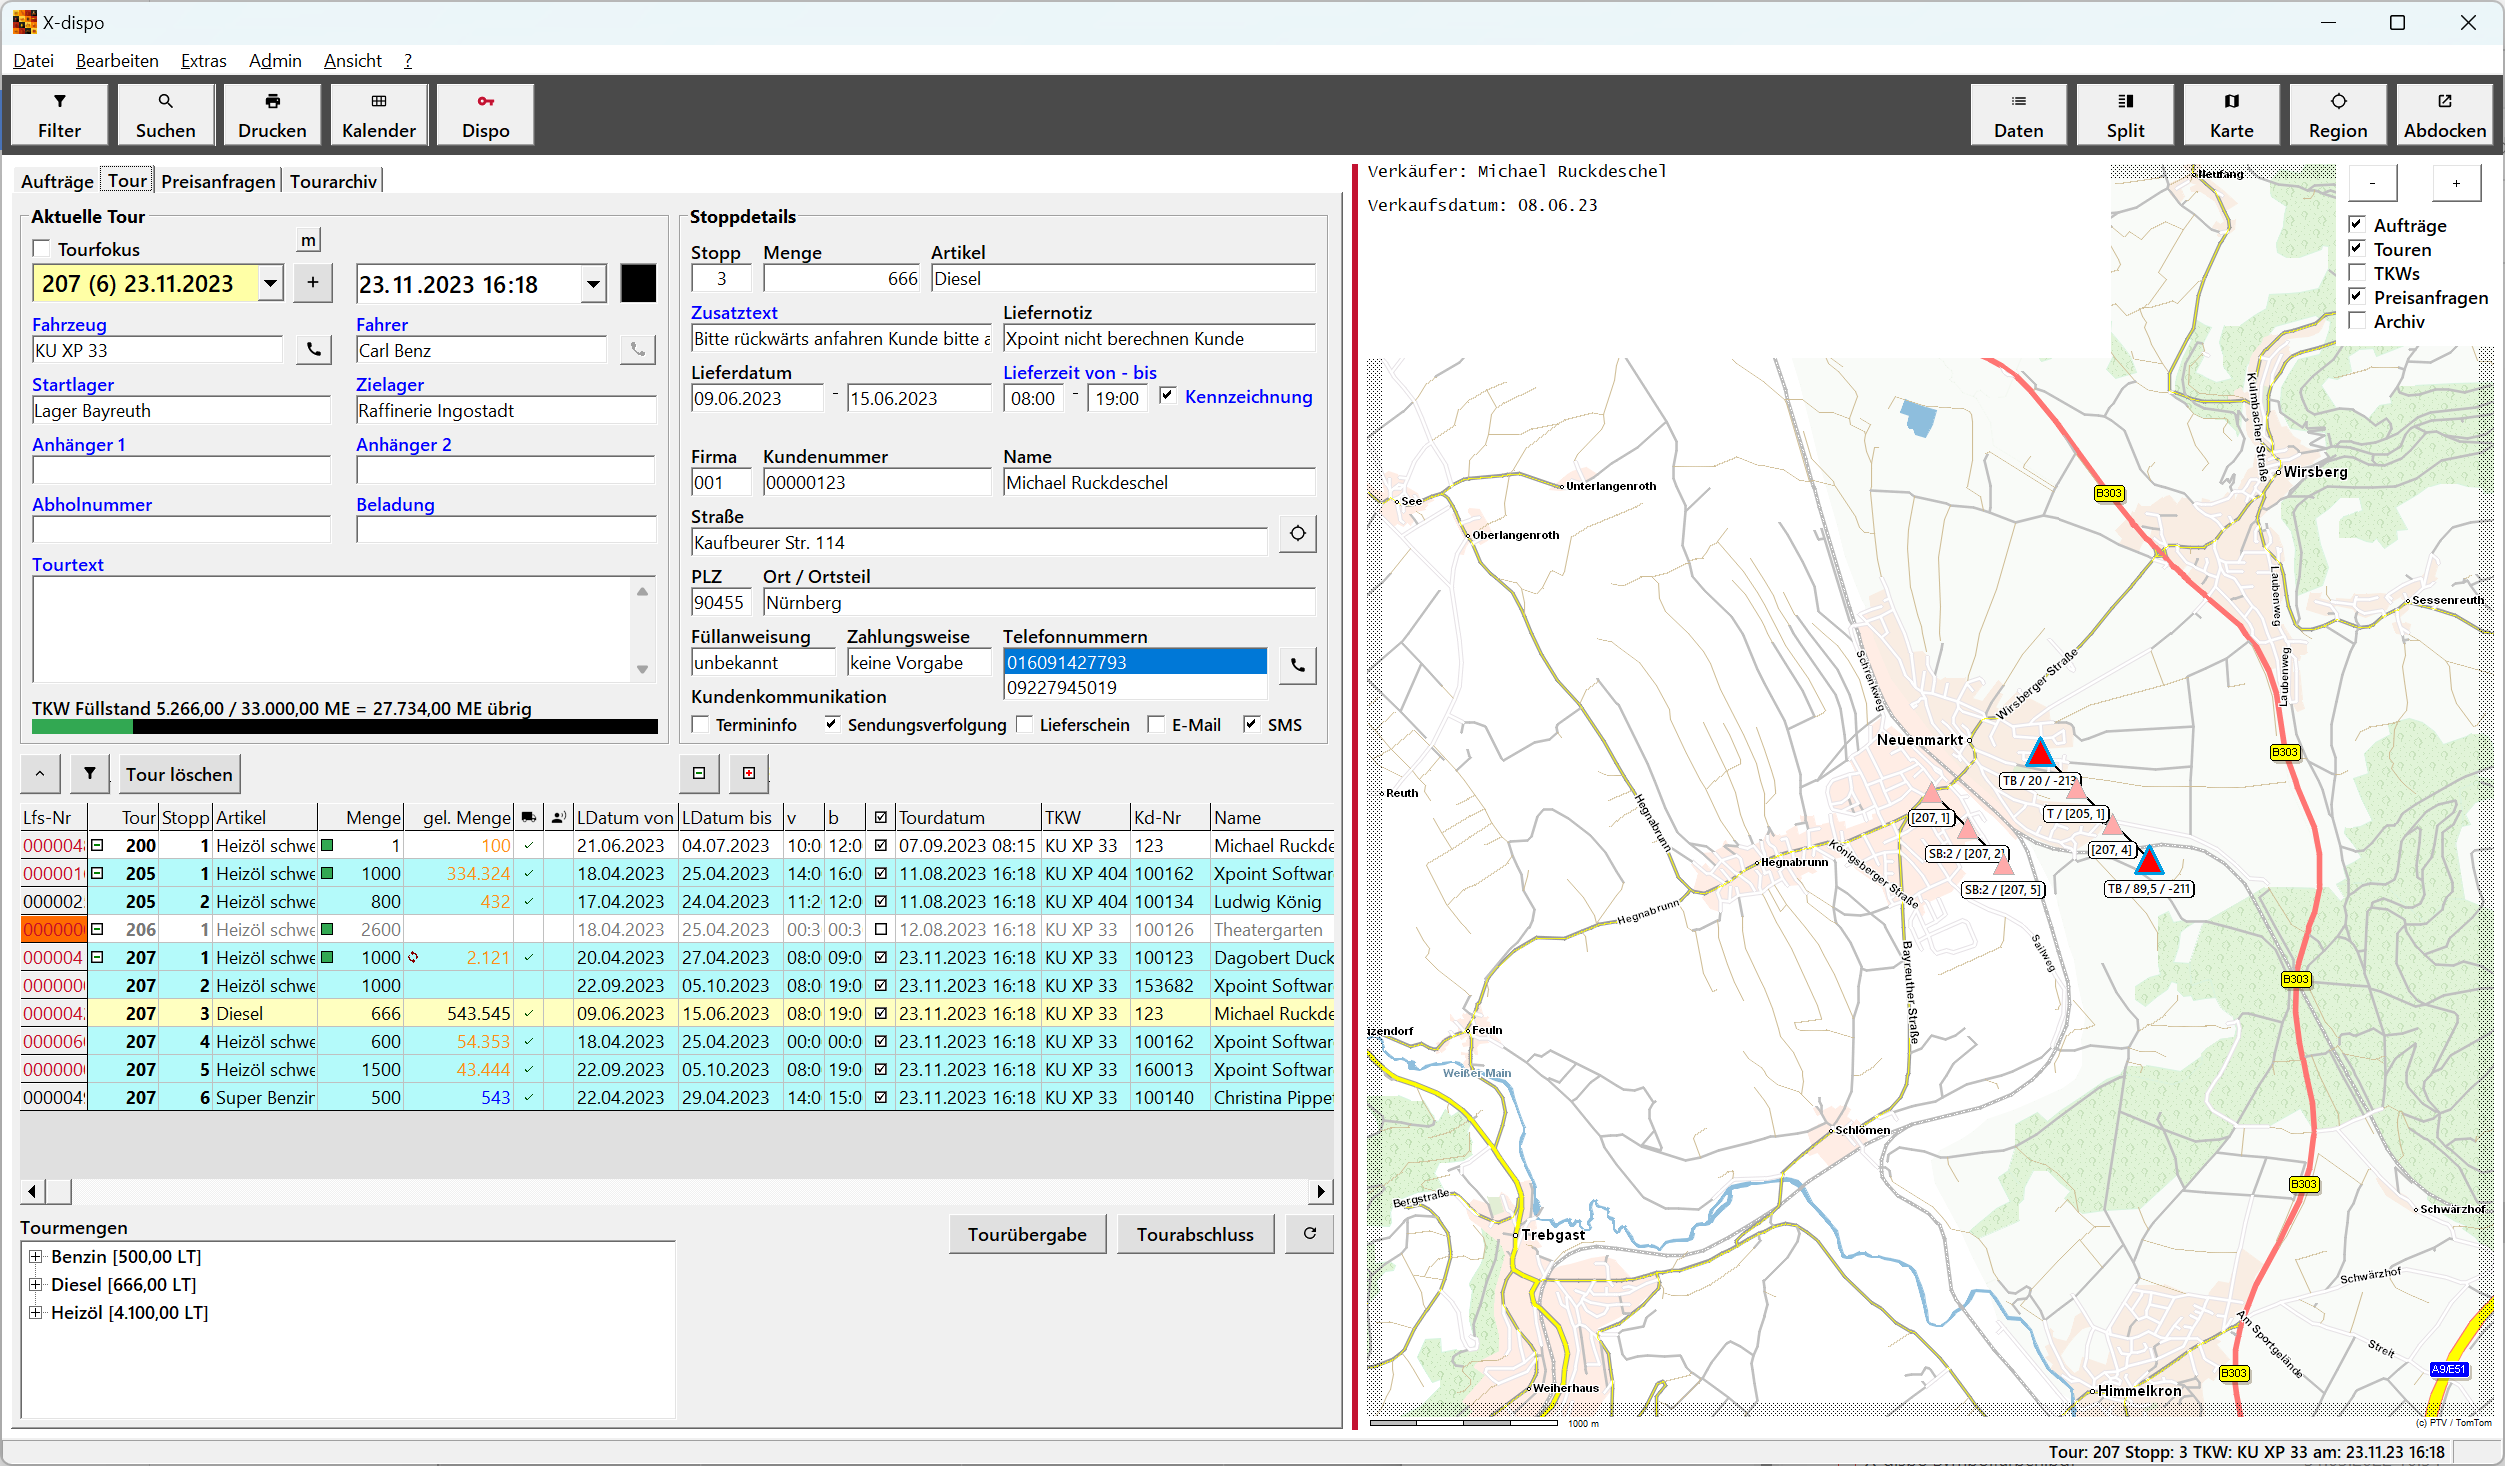Collapse panel with the up-arrow button

40,773
